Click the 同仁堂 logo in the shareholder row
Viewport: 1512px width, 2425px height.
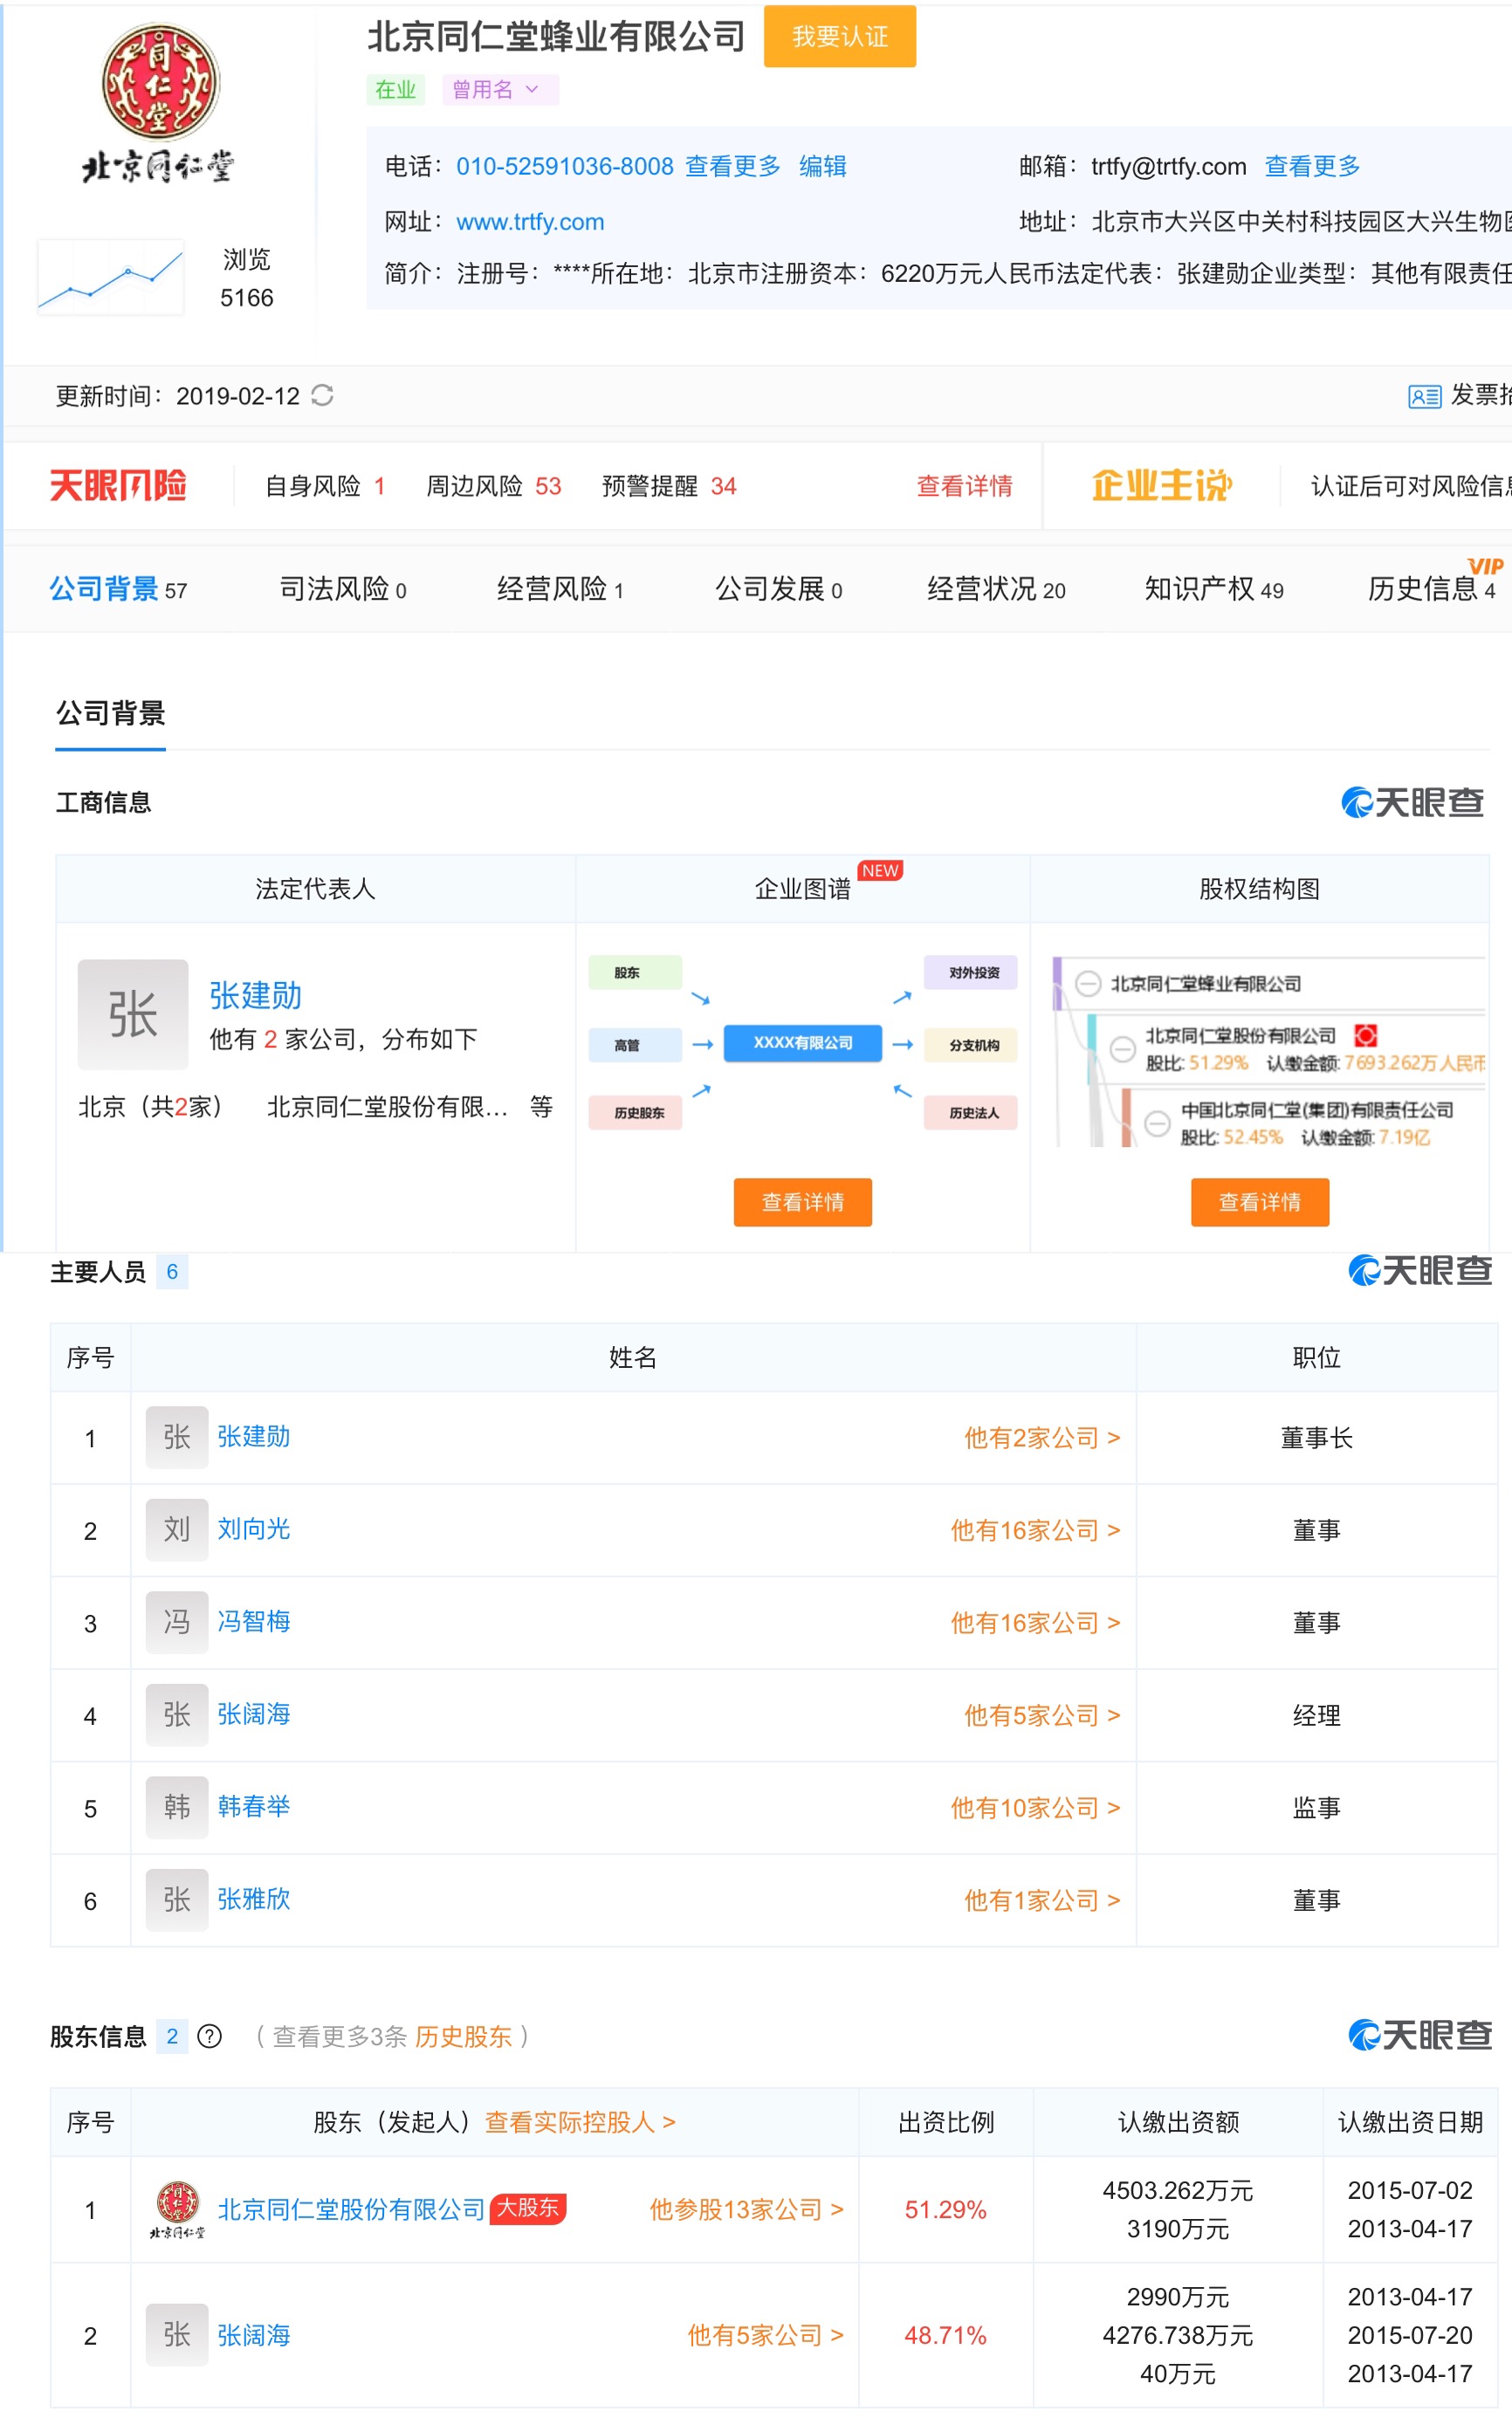point(177,2209)
